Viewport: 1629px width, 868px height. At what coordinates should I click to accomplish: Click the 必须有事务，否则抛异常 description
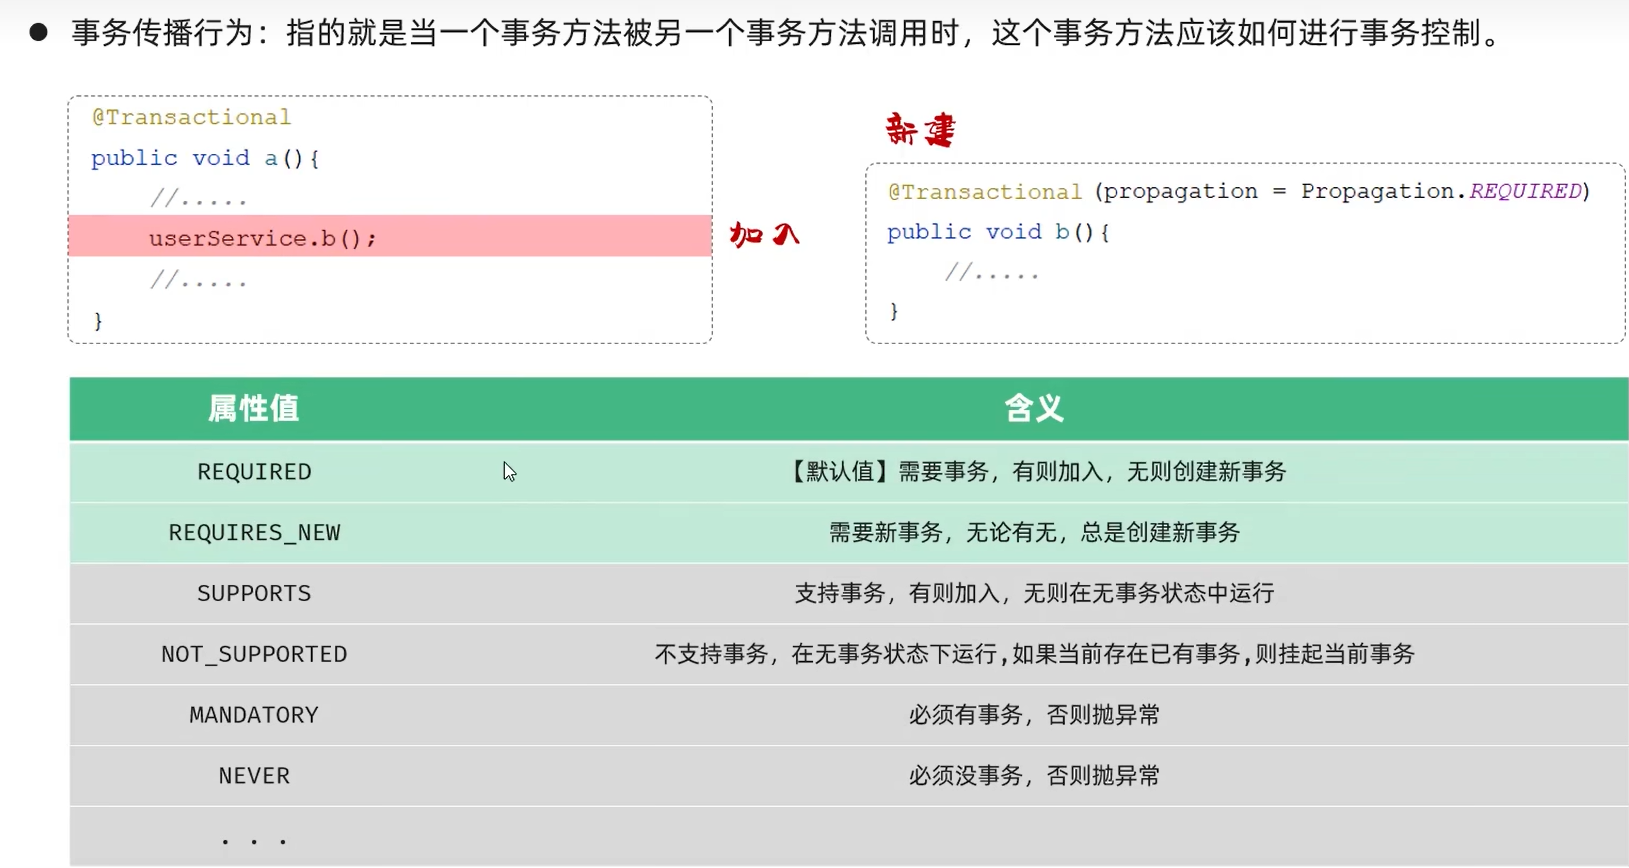click(1034, 715)
